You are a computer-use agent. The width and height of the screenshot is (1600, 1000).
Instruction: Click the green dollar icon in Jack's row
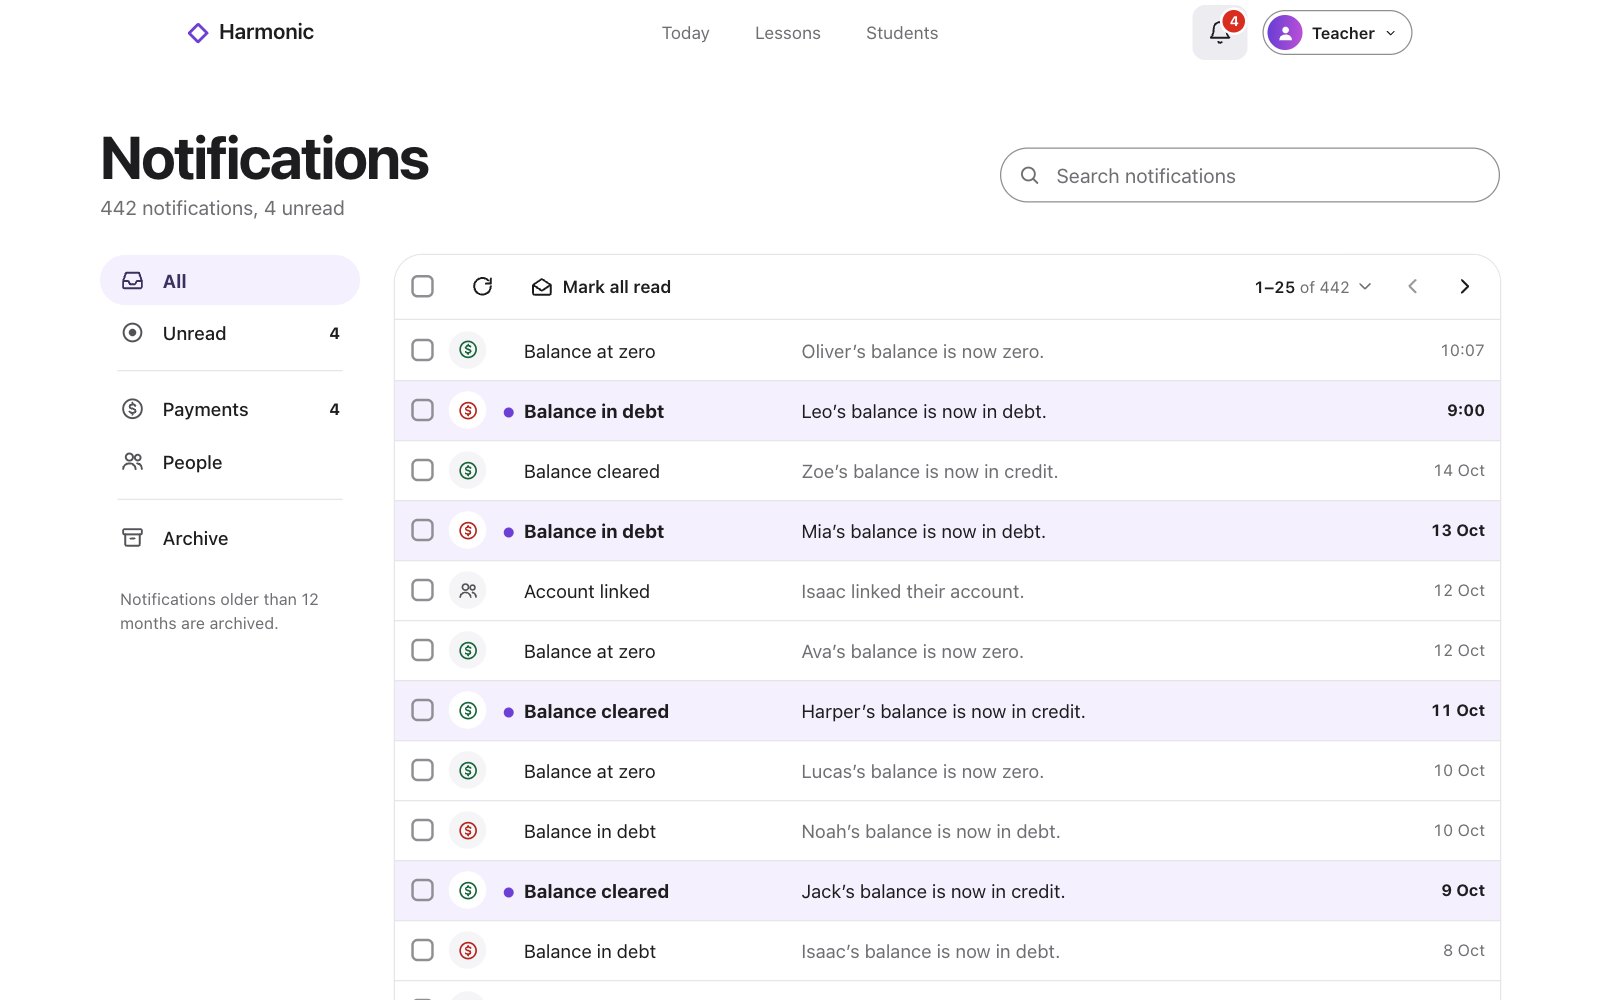[468, 890]
